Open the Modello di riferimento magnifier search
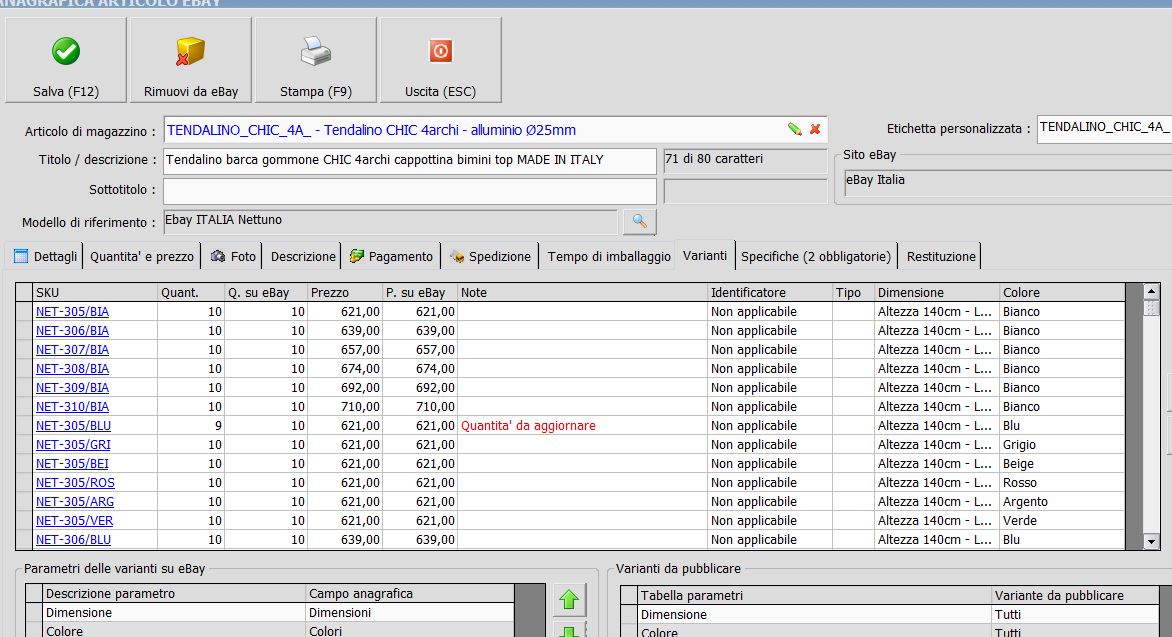 coord(639,221)
